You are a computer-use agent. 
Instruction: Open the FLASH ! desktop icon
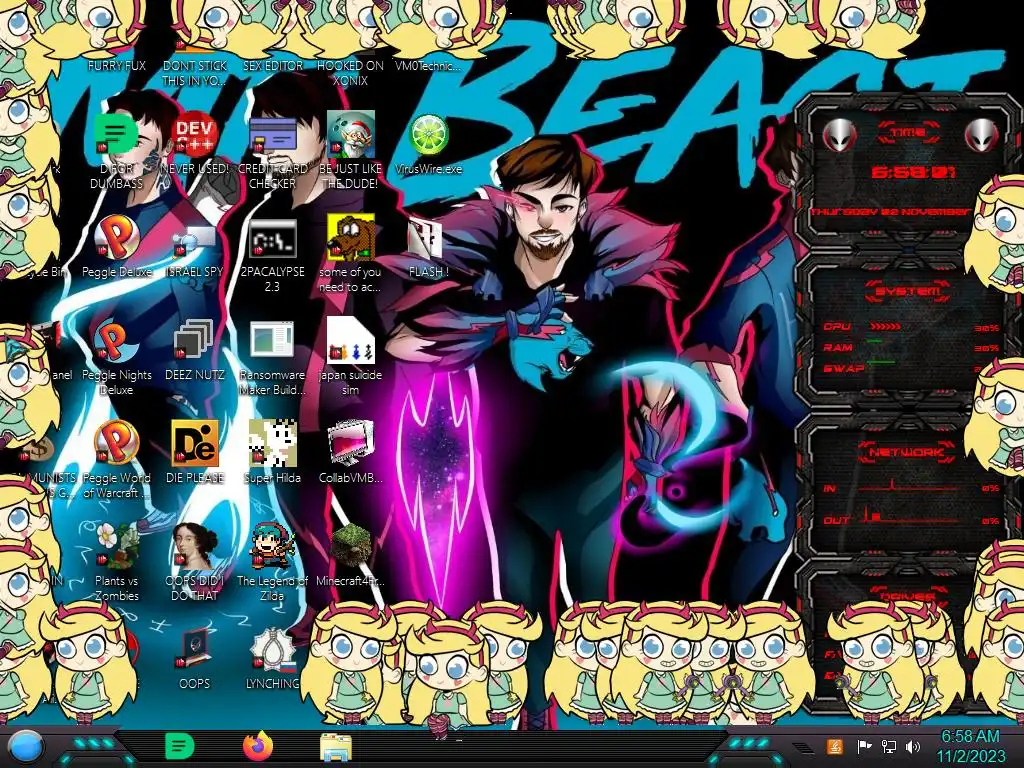[426, 239]
